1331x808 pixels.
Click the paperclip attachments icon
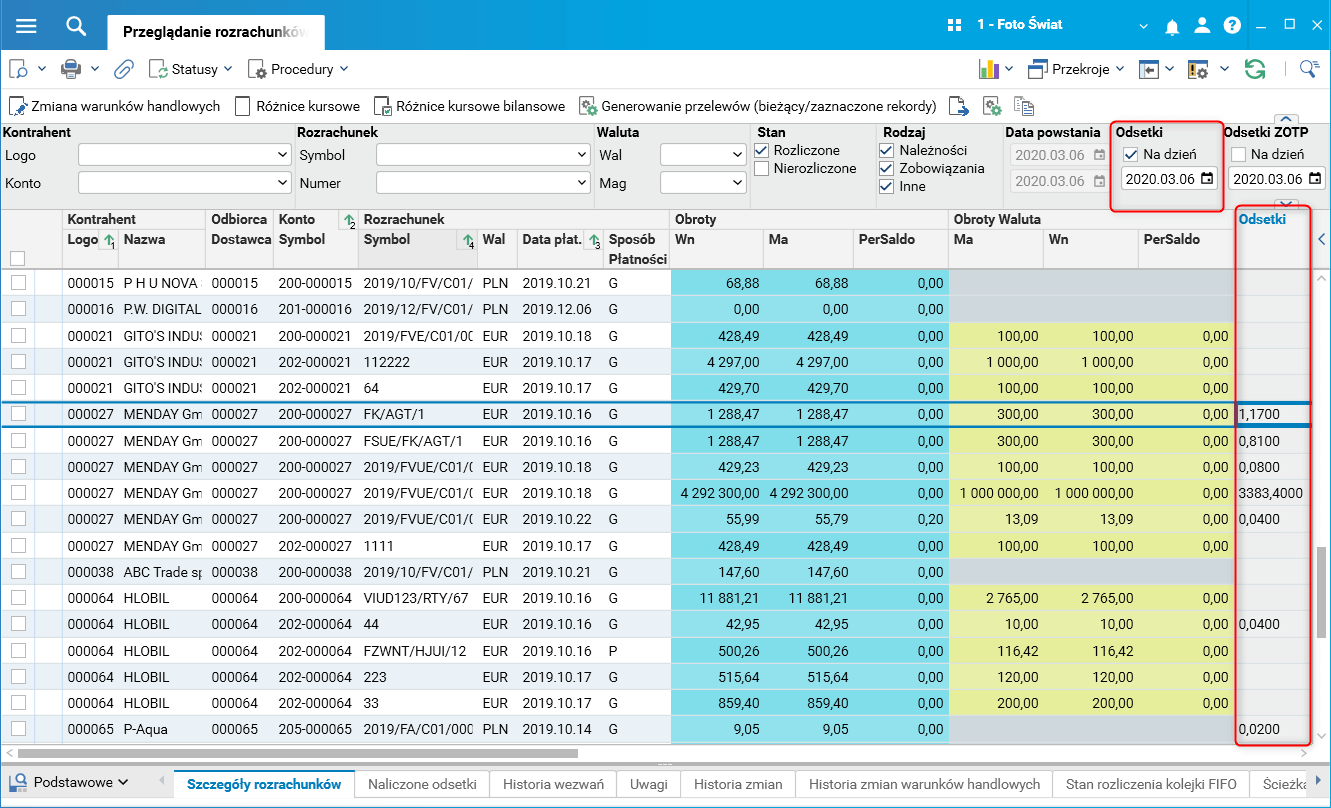[124, 69]
